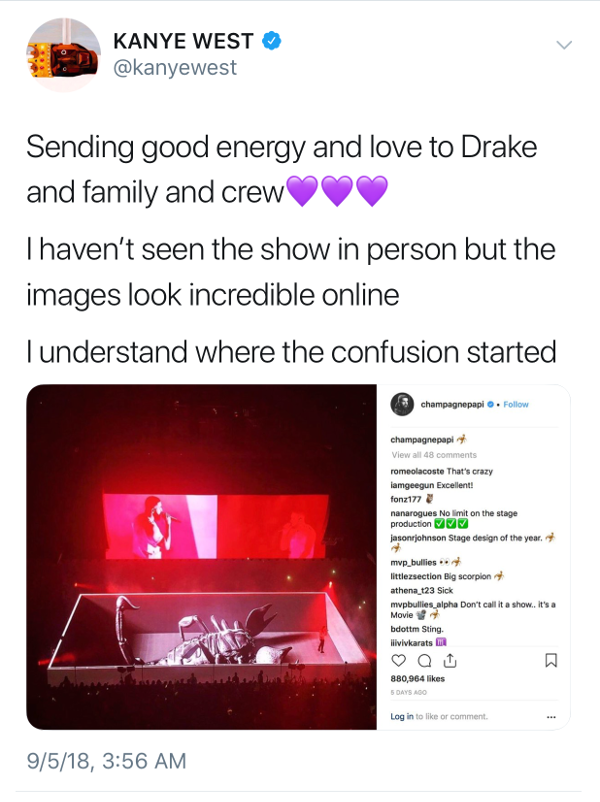The image size is (600, 802).
Task: Open the tweet options chevron
Action: (564, 45)
